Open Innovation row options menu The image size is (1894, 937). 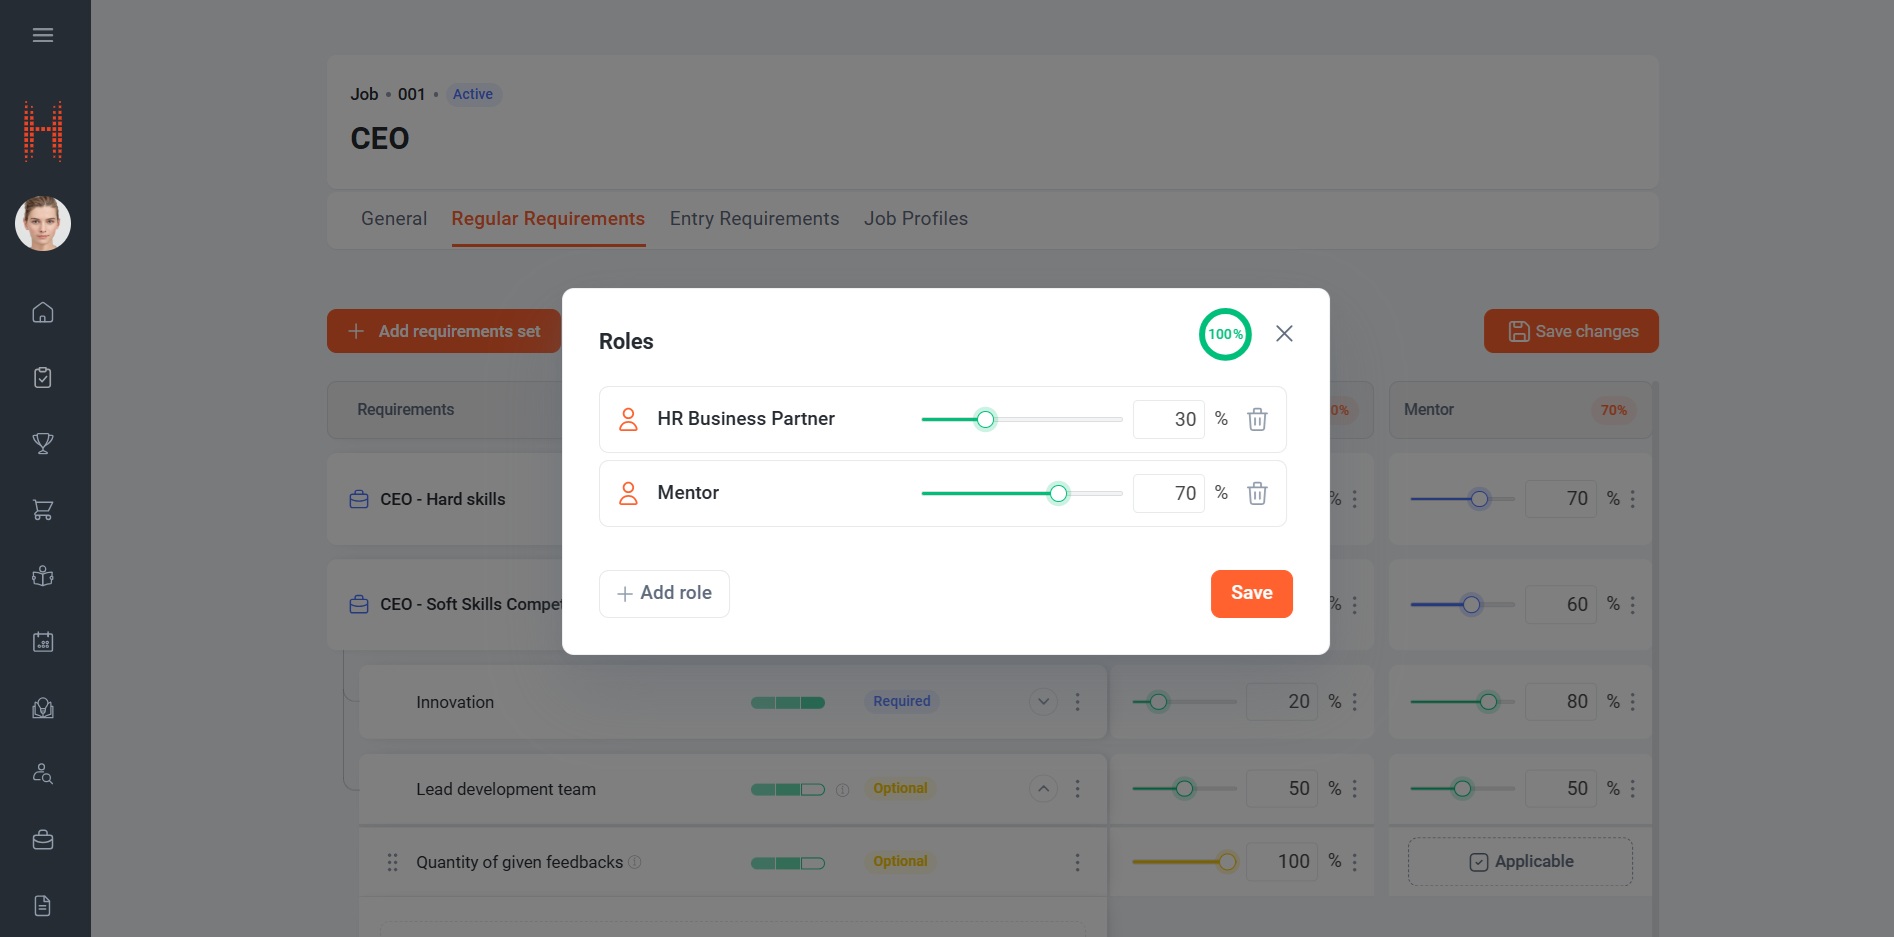[x=1077, y=702]
